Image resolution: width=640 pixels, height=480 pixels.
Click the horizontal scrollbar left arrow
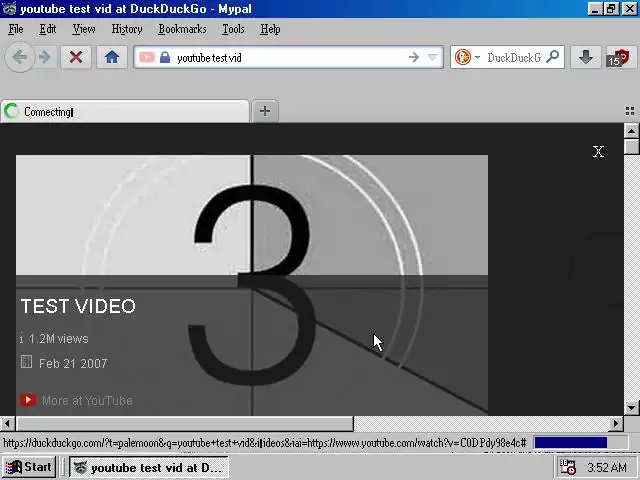(x=7, y=424)
